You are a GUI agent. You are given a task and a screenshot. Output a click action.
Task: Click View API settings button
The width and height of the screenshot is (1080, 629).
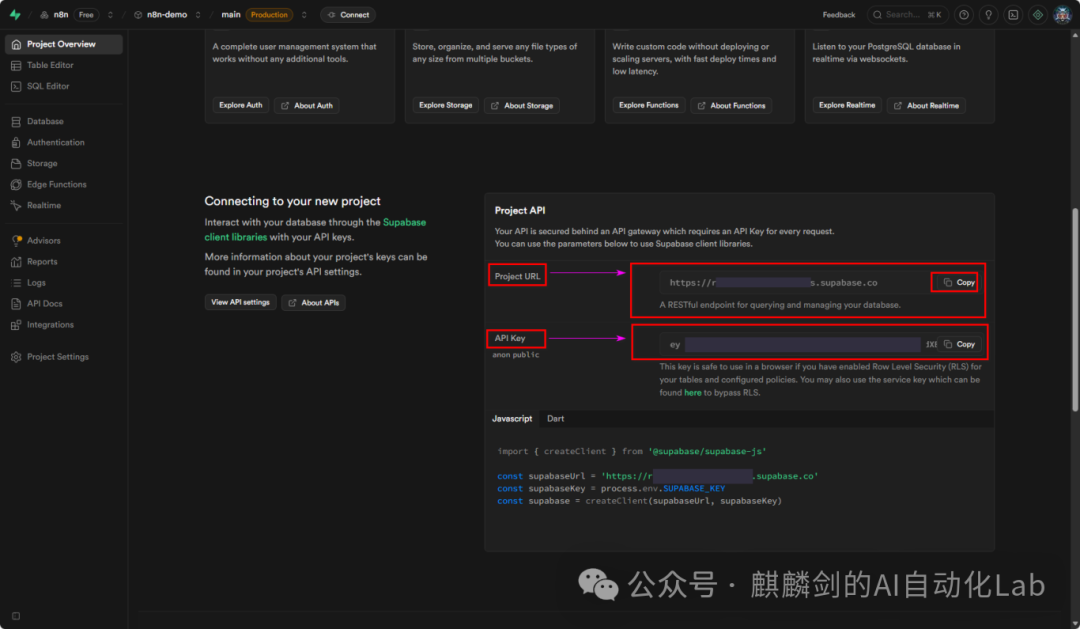[240, 302]
